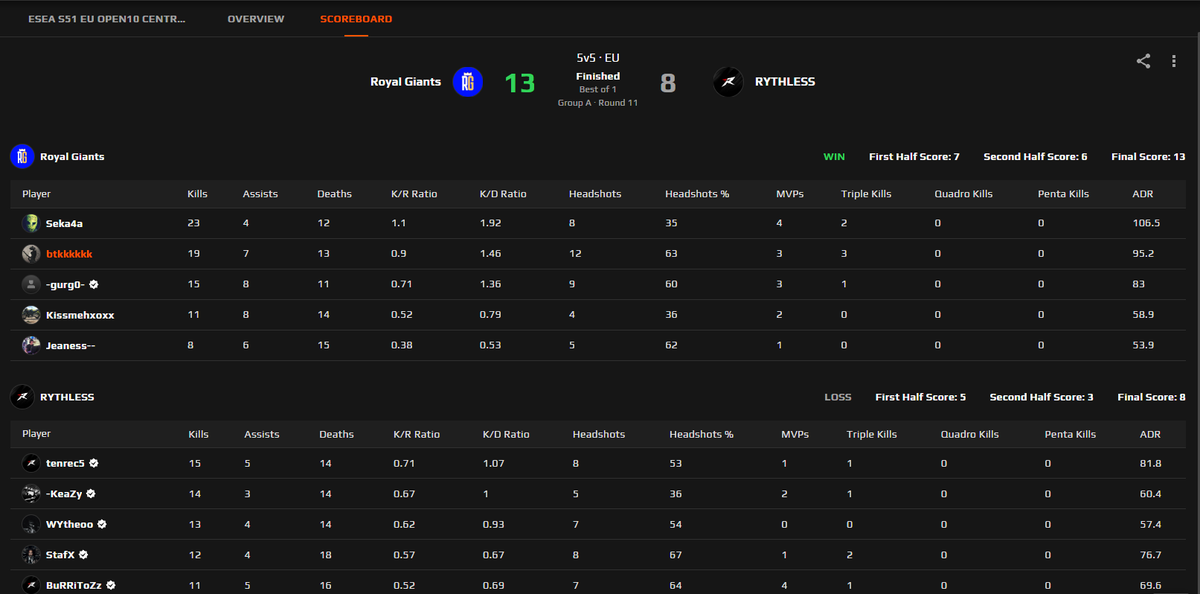Image resolution: width=1200 pixels, height=594 pixels.
Task: Sort Royal Giants table by K/D Ratio
Action: pyautogui.click(x=503, y=194)
